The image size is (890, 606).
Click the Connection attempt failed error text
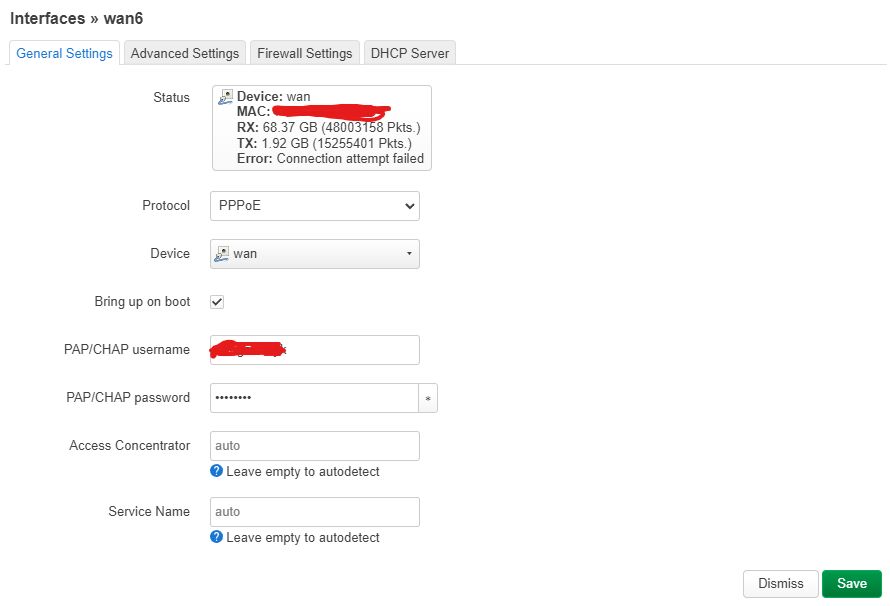click(350, 158)
